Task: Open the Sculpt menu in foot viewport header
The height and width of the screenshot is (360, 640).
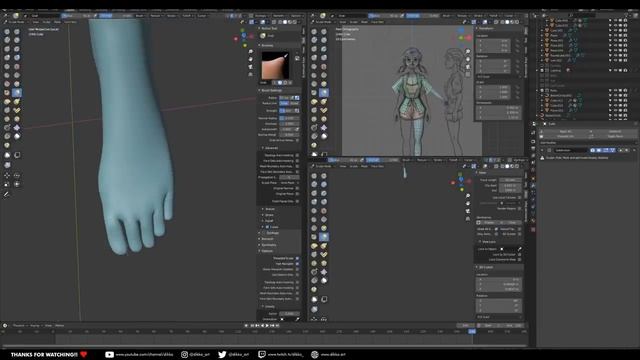Action: pos(47,22)
